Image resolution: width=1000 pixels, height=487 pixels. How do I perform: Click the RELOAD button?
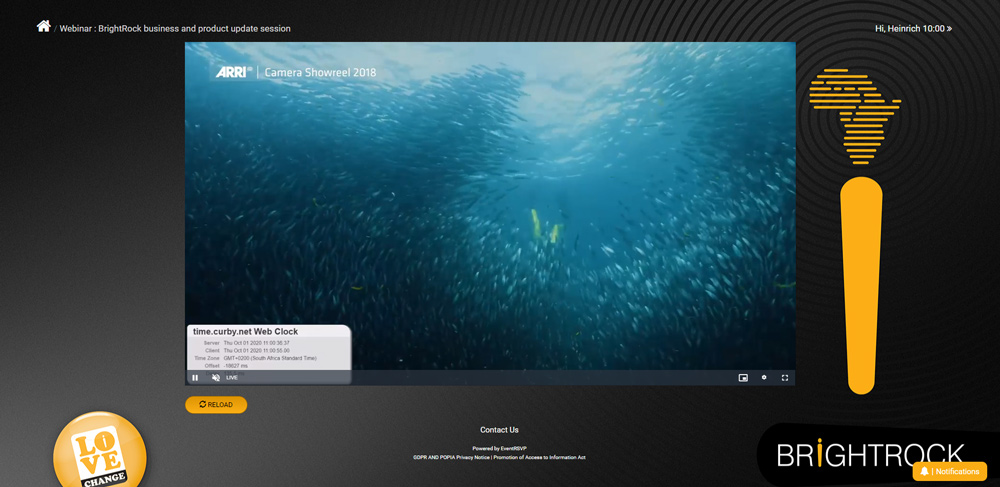tap(216, 405)
